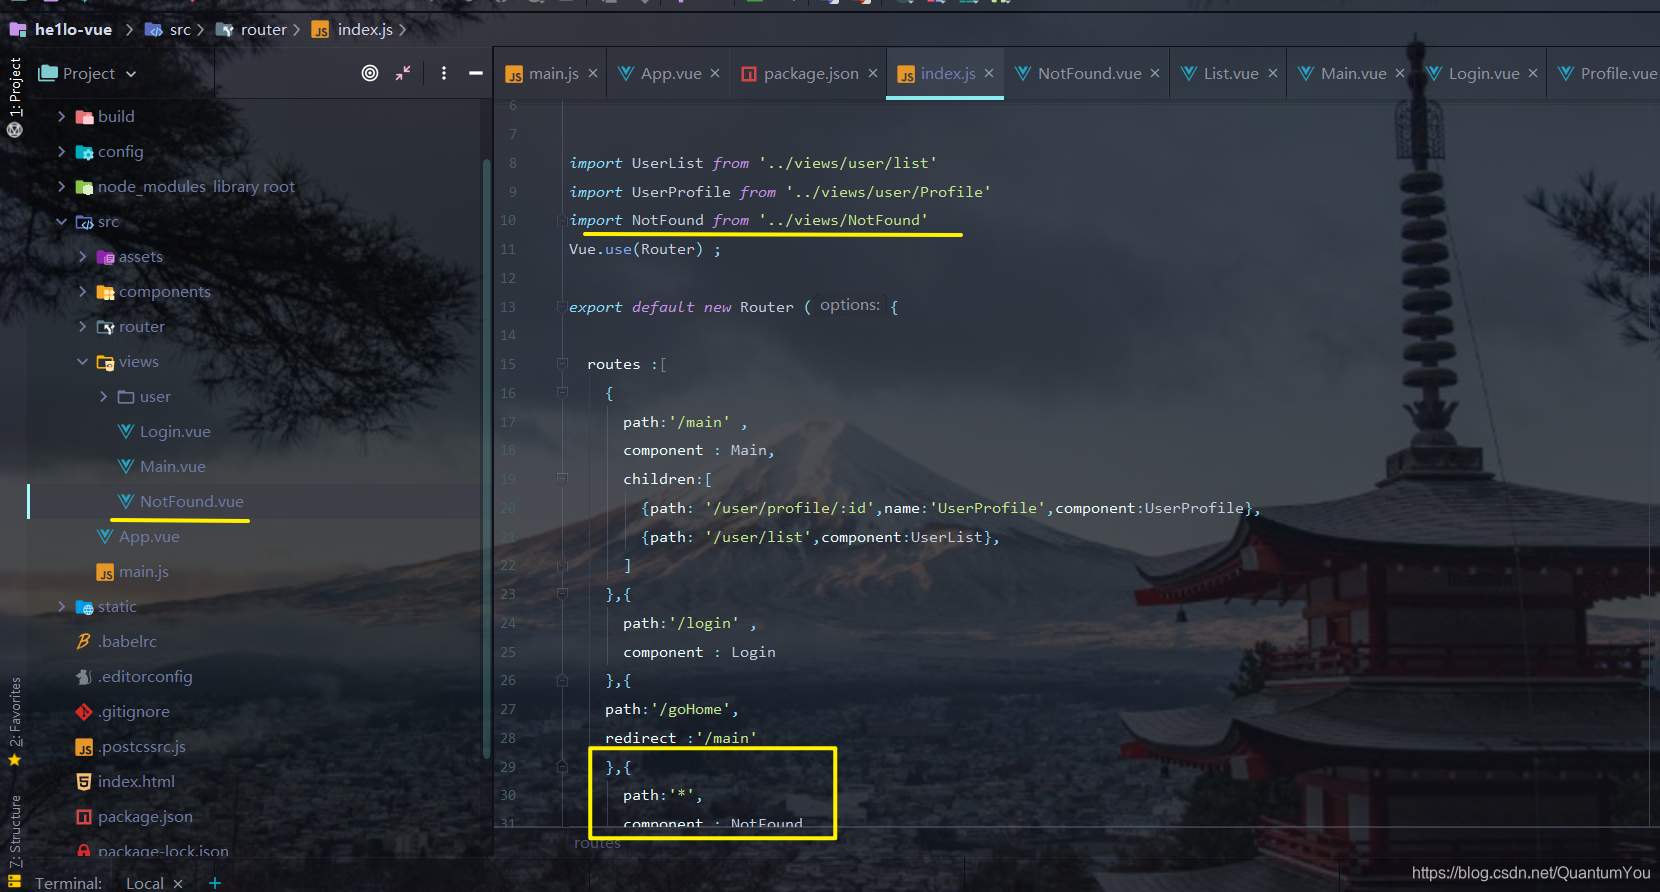Fold the export default block at line 13

coord(562,307)
